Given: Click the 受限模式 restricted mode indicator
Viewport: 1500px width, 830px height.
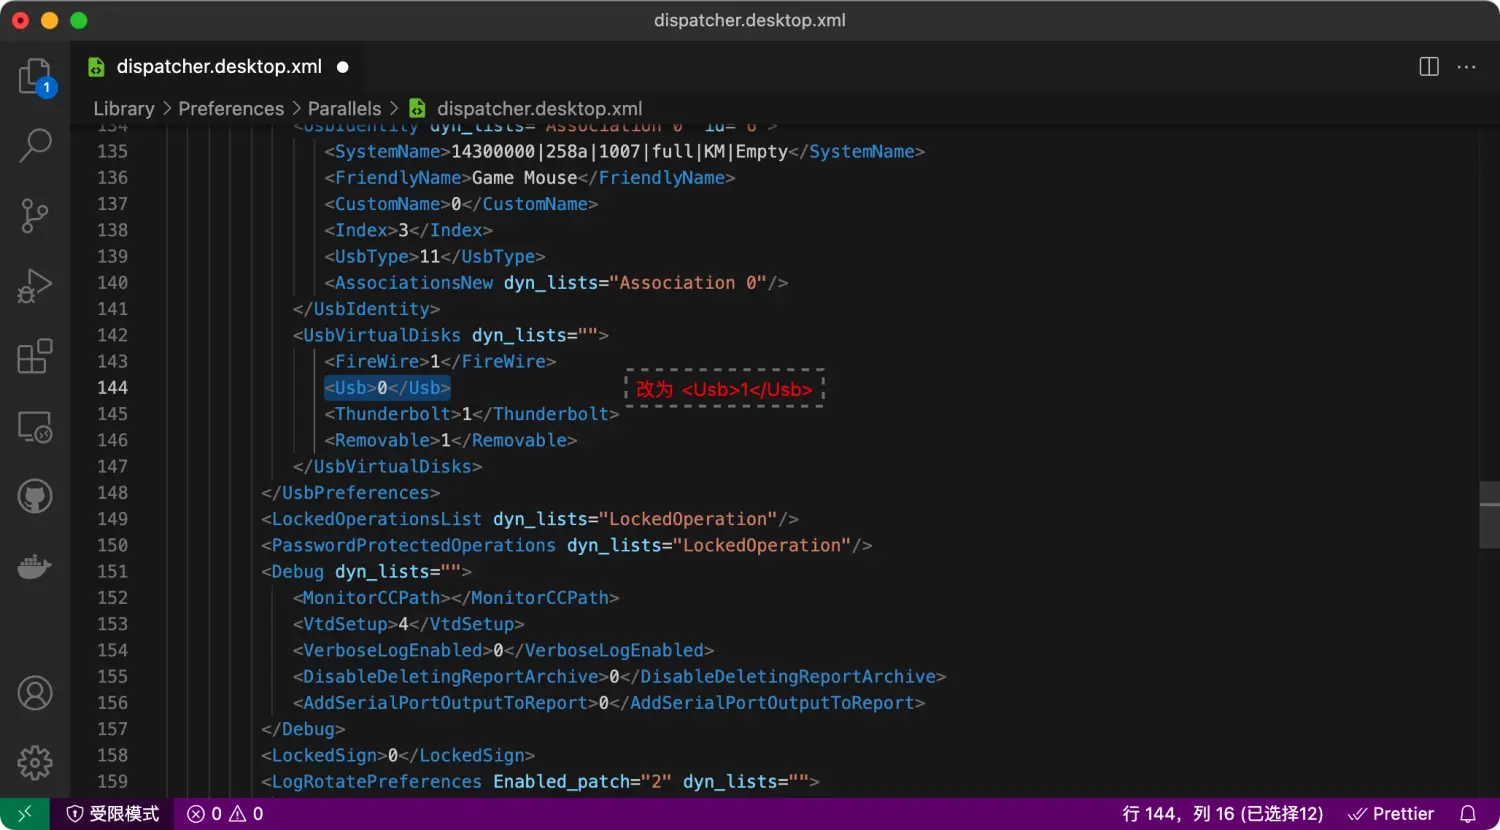Looking at the screenshot, I should point(113,814).
